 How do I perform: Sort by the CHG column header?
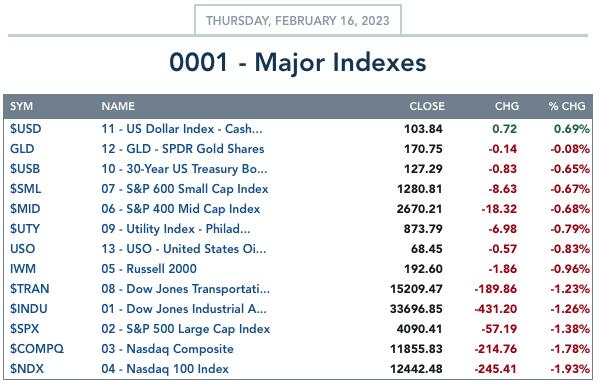coord(507,106)
